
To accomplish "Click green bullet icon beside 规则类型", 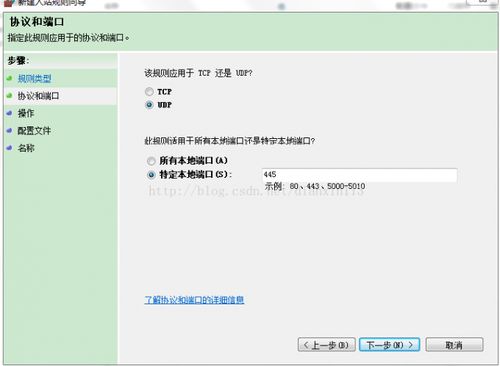I will coord(9,78).
